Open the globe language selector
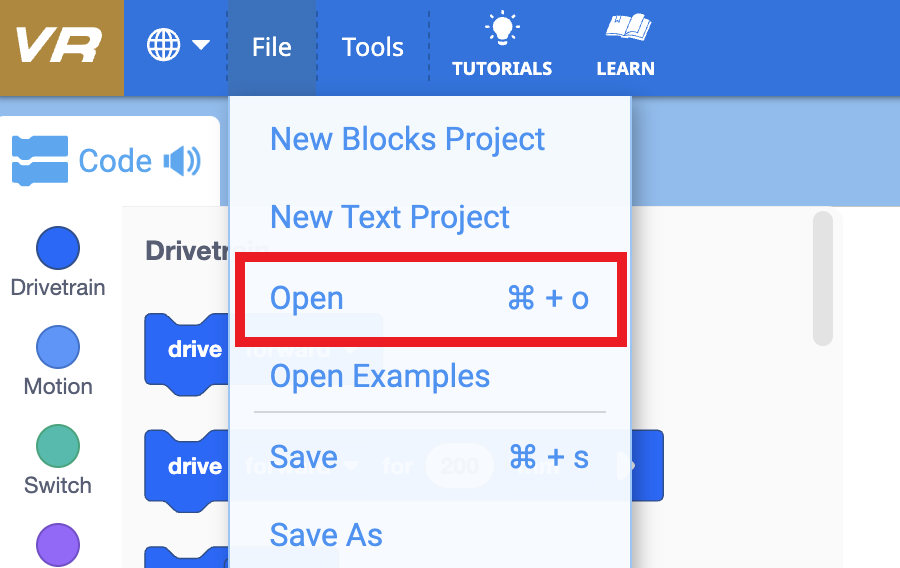The height and width of the screenshot is (568, 900). pyautogui.click(x=163, y=45)
